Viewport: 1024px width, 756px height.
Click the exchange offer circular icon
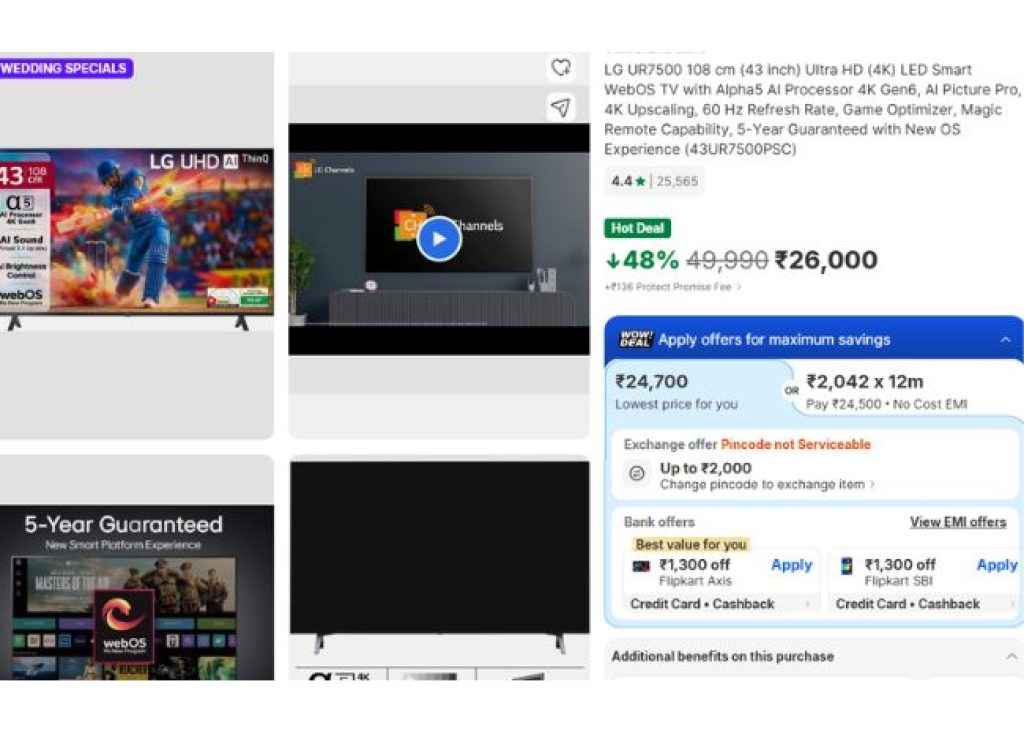click(x=637, y=474)
